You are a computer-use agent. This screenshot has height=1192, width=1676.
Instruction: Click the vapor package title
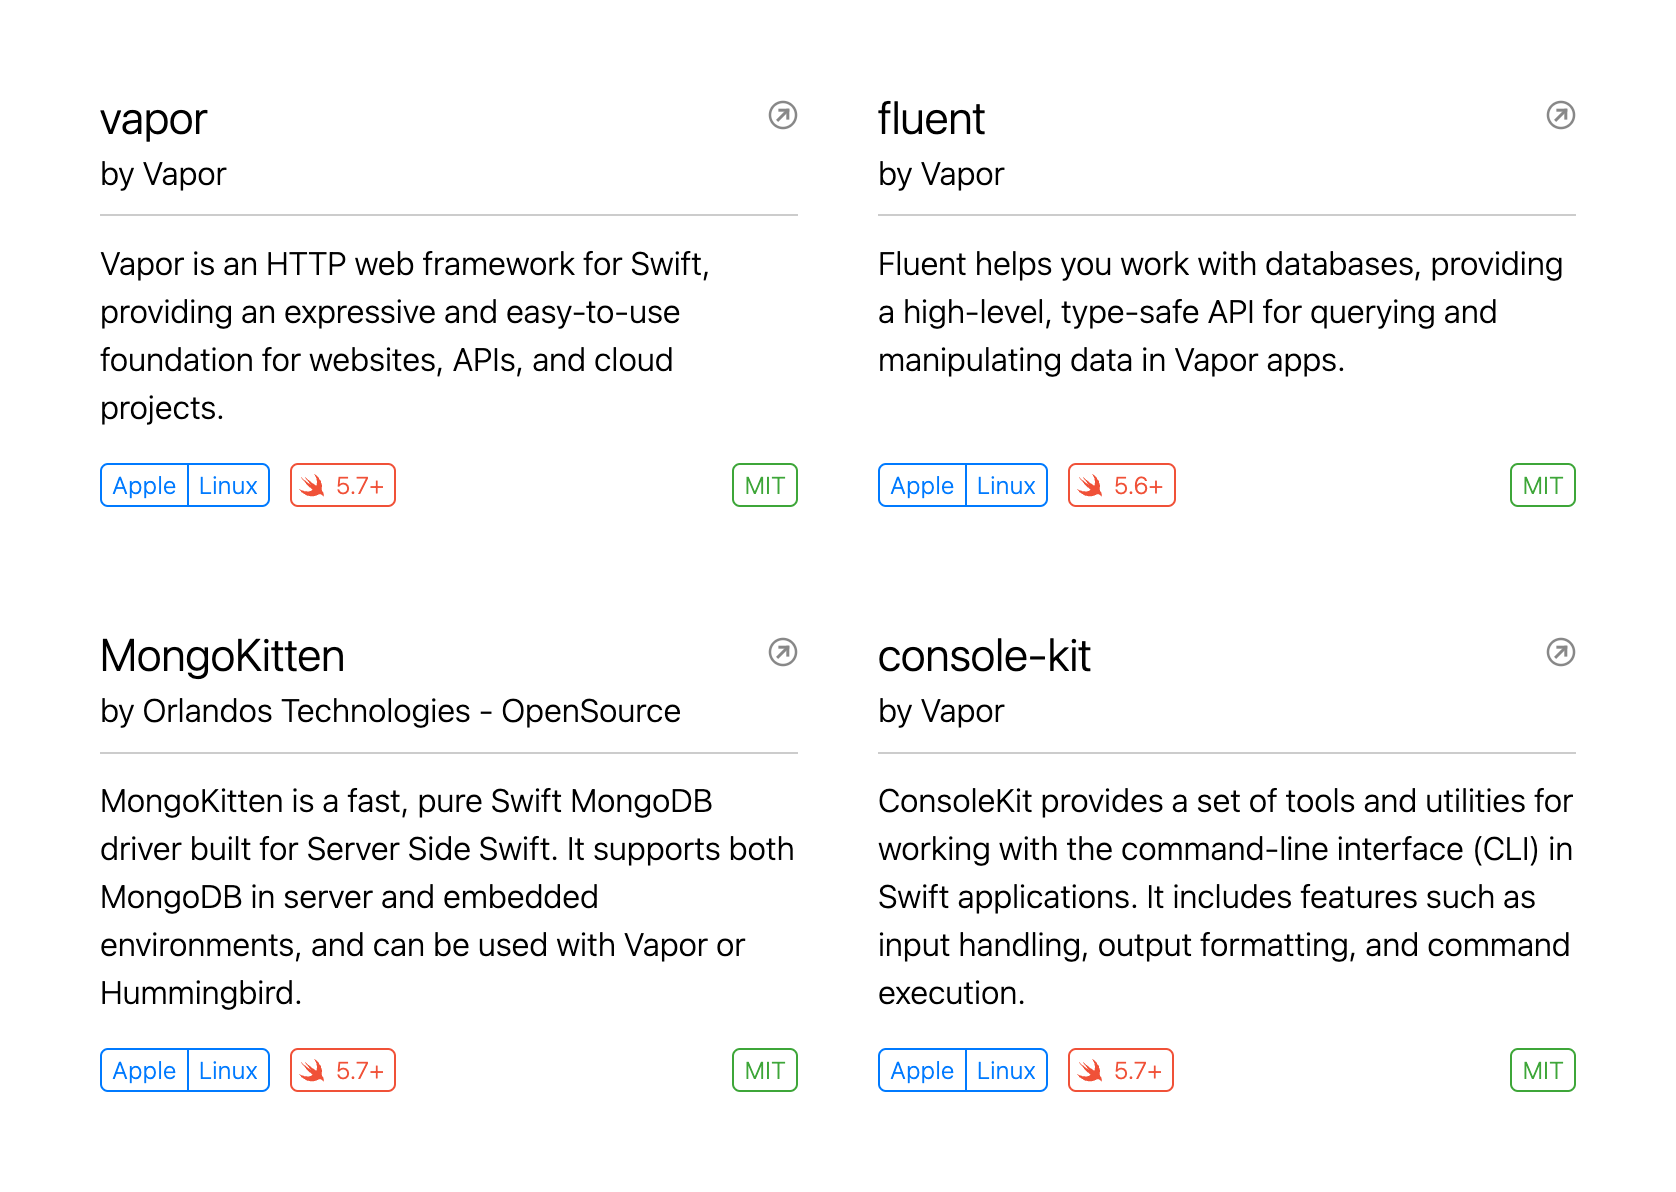click(154, 120)
